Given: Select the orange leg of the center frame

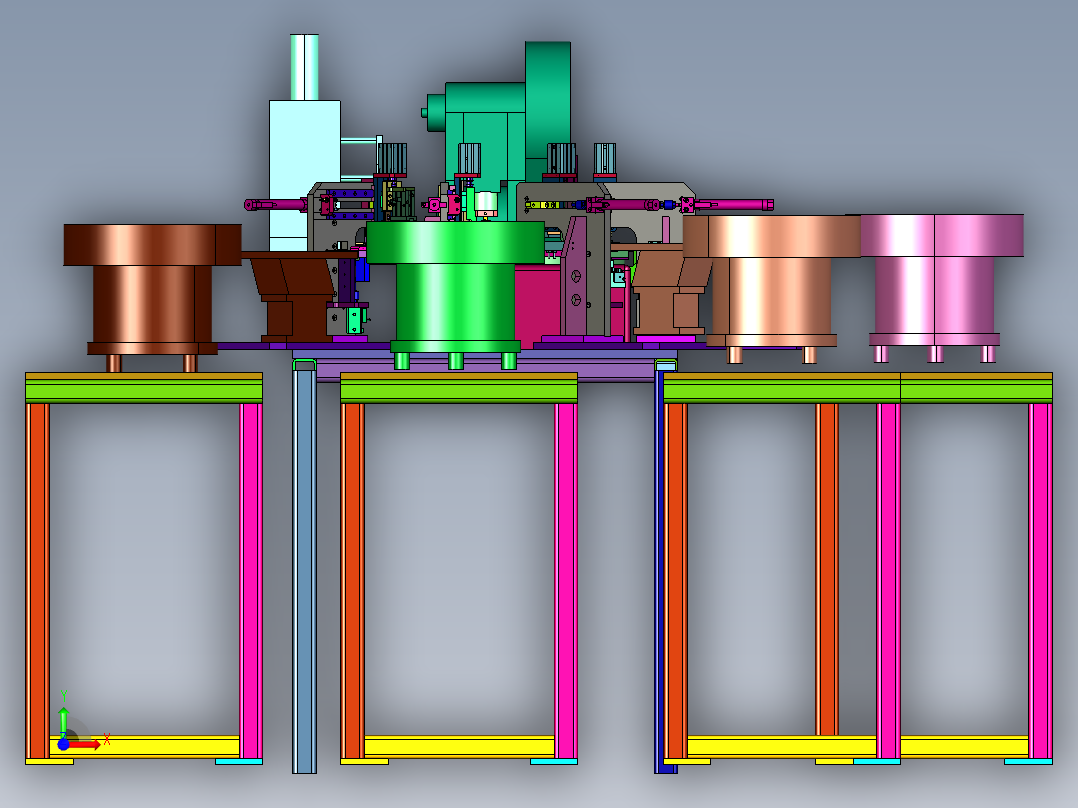Looking at the screenshot, I should click(x=352, y=580).
